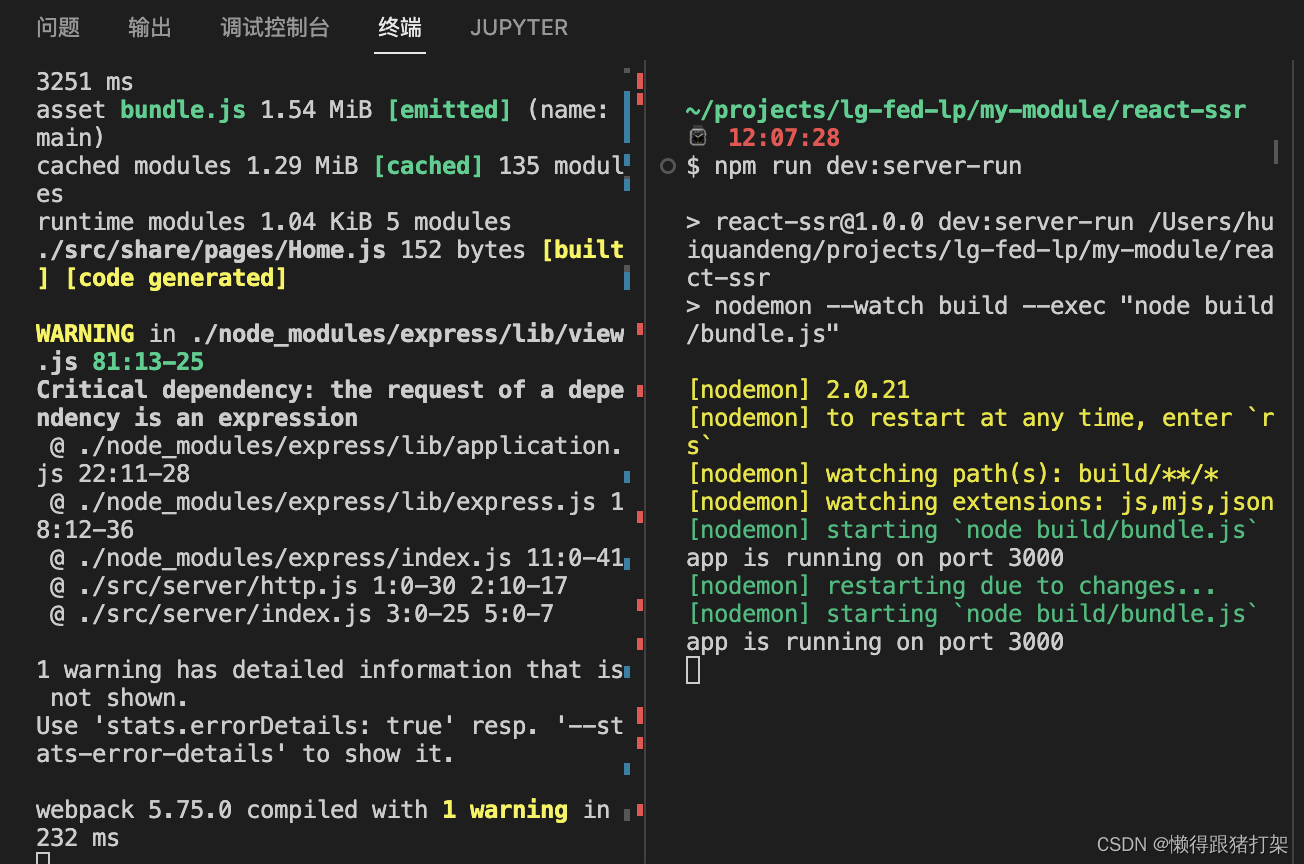Screen dimensions: 1304x864
Task: Click the "[emitted]" status text
Action: pos(449,110)
